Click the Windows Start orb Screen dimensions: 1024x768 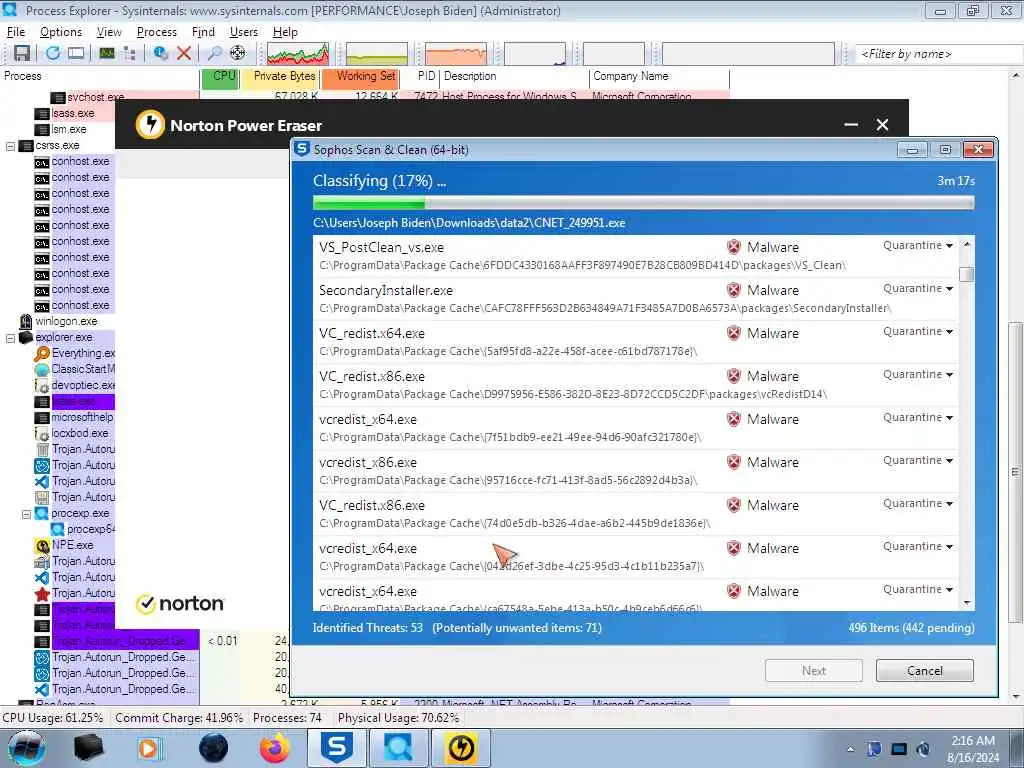pos(26,748)
